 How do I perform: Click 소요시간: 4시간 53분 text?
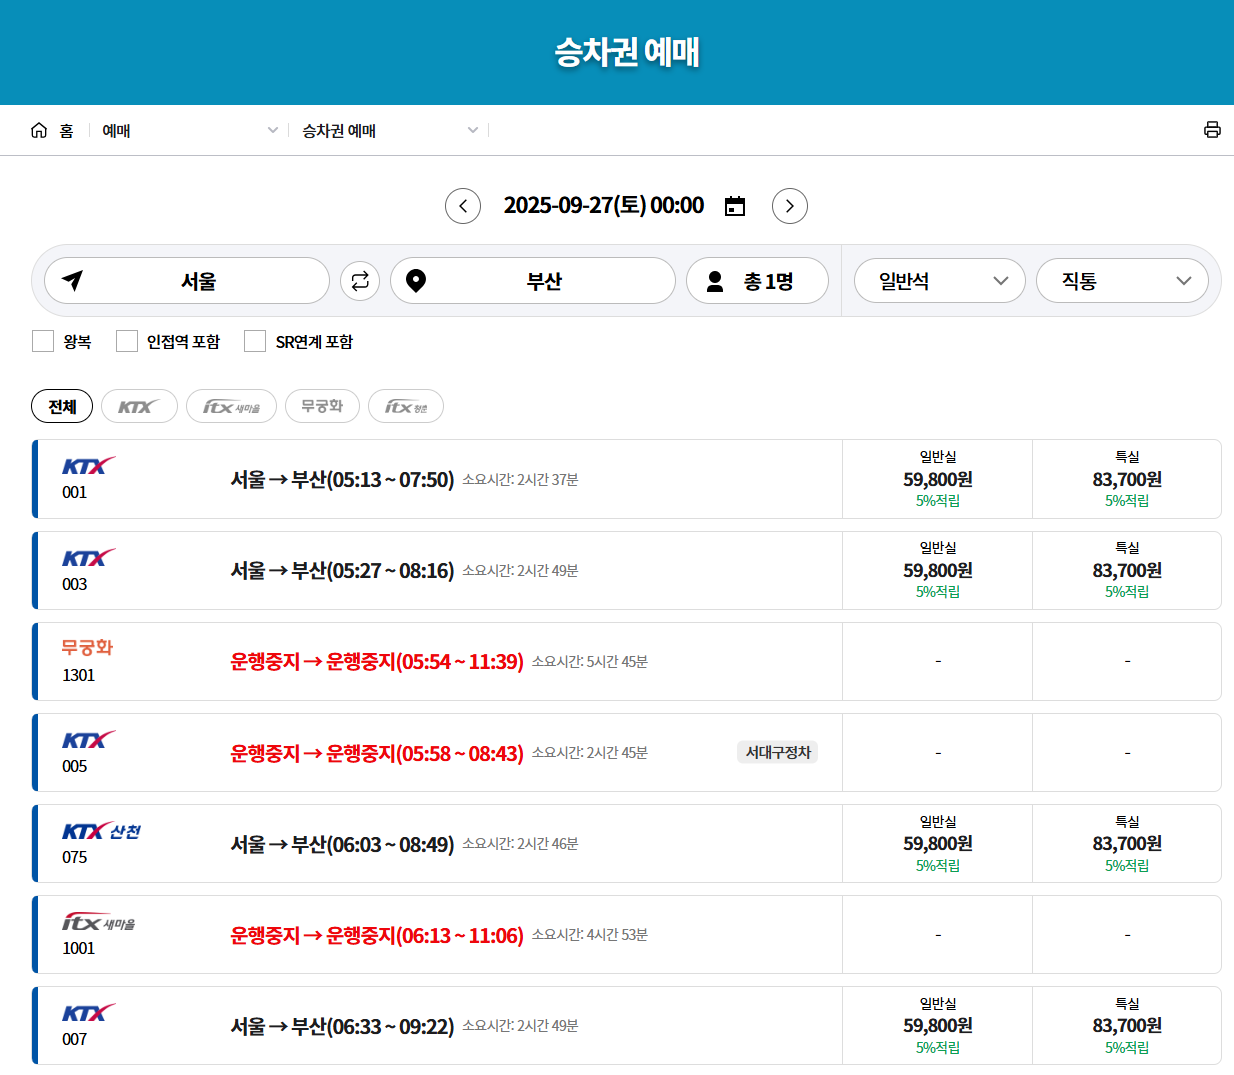click(590, 935)
